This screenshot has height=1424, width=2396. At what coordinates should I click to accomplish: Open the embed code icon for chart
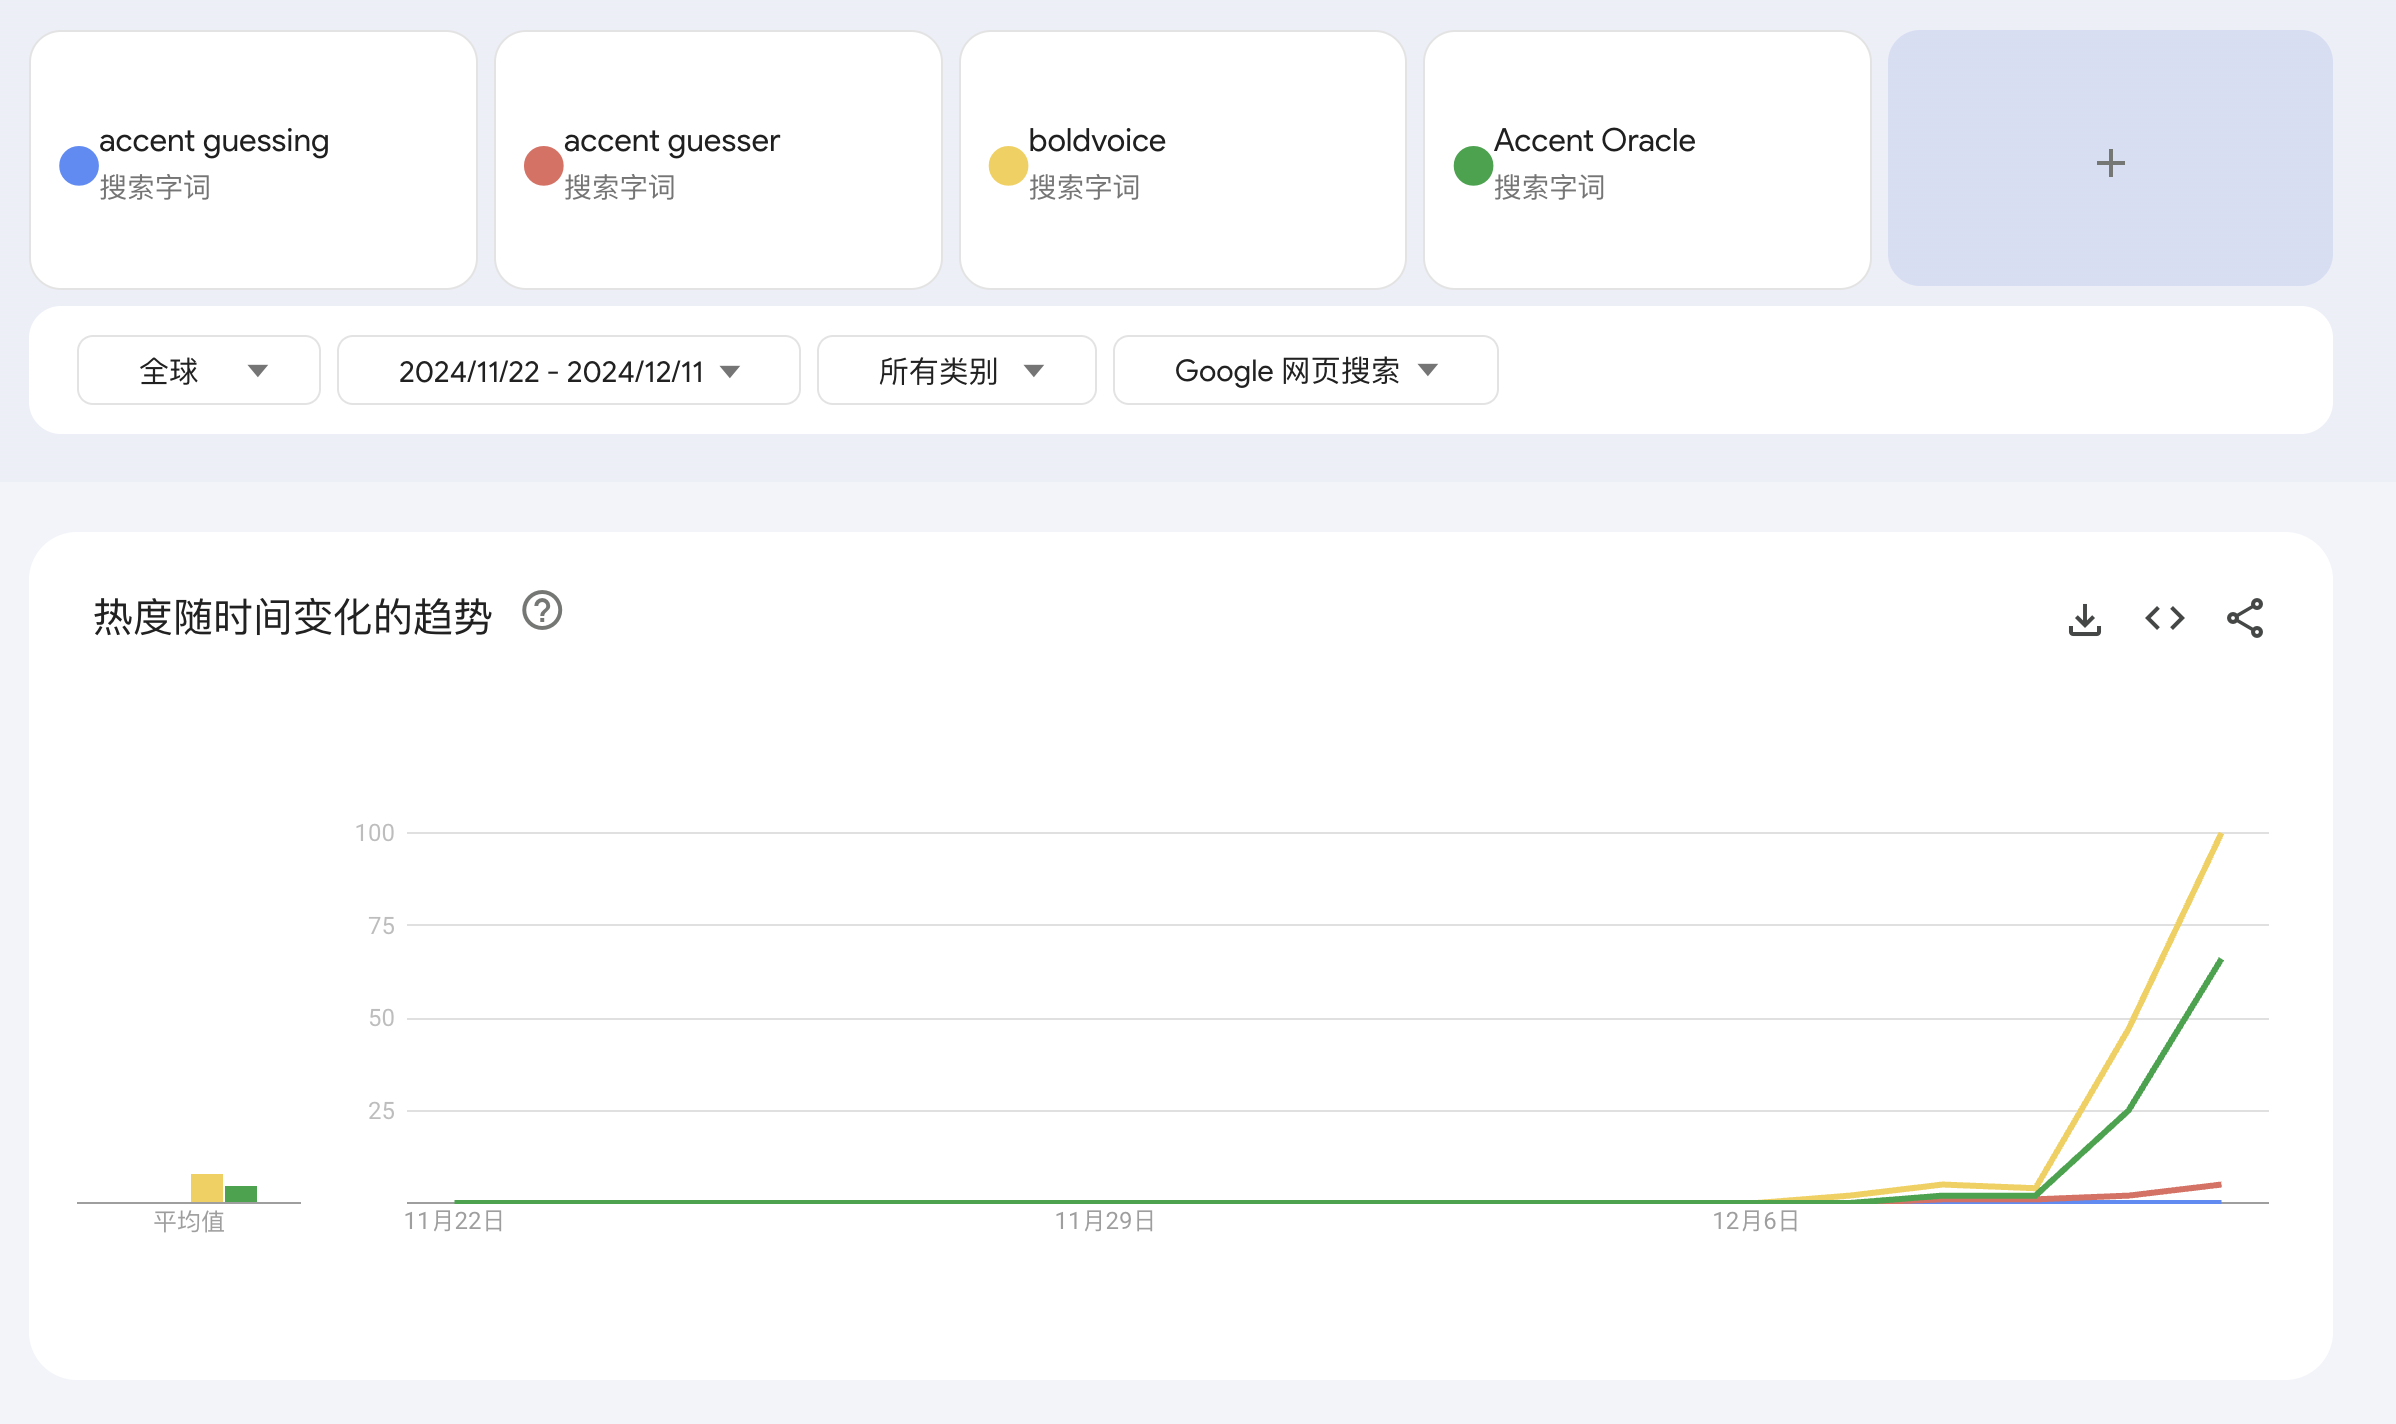(x=2165, y=619)
